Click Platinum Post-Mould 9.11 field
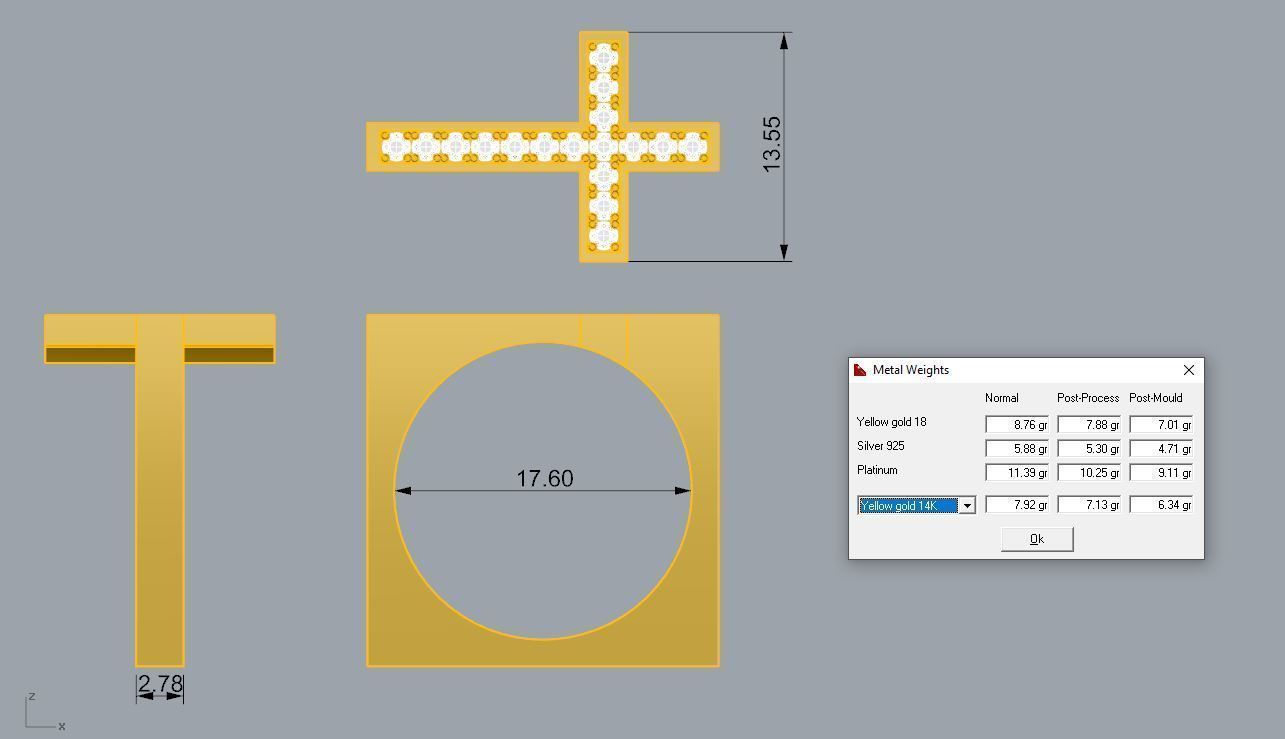1285x739 pixels. click(1161, 473)
